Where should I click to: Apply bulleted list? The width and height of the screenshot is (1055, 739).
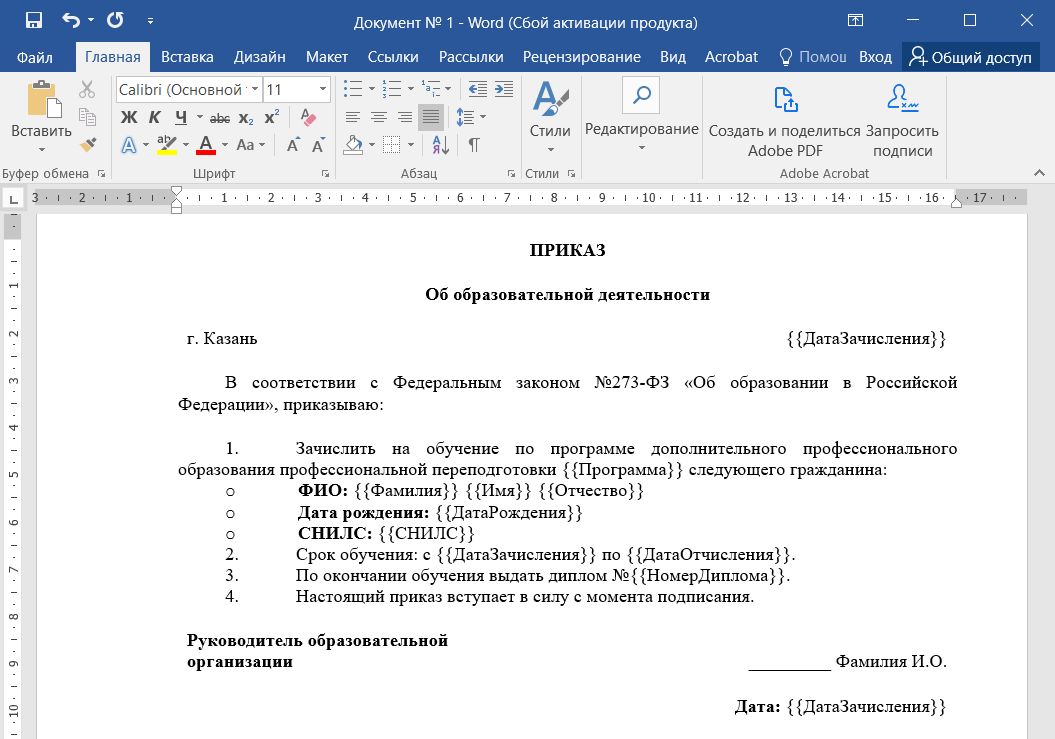point(353,89)
